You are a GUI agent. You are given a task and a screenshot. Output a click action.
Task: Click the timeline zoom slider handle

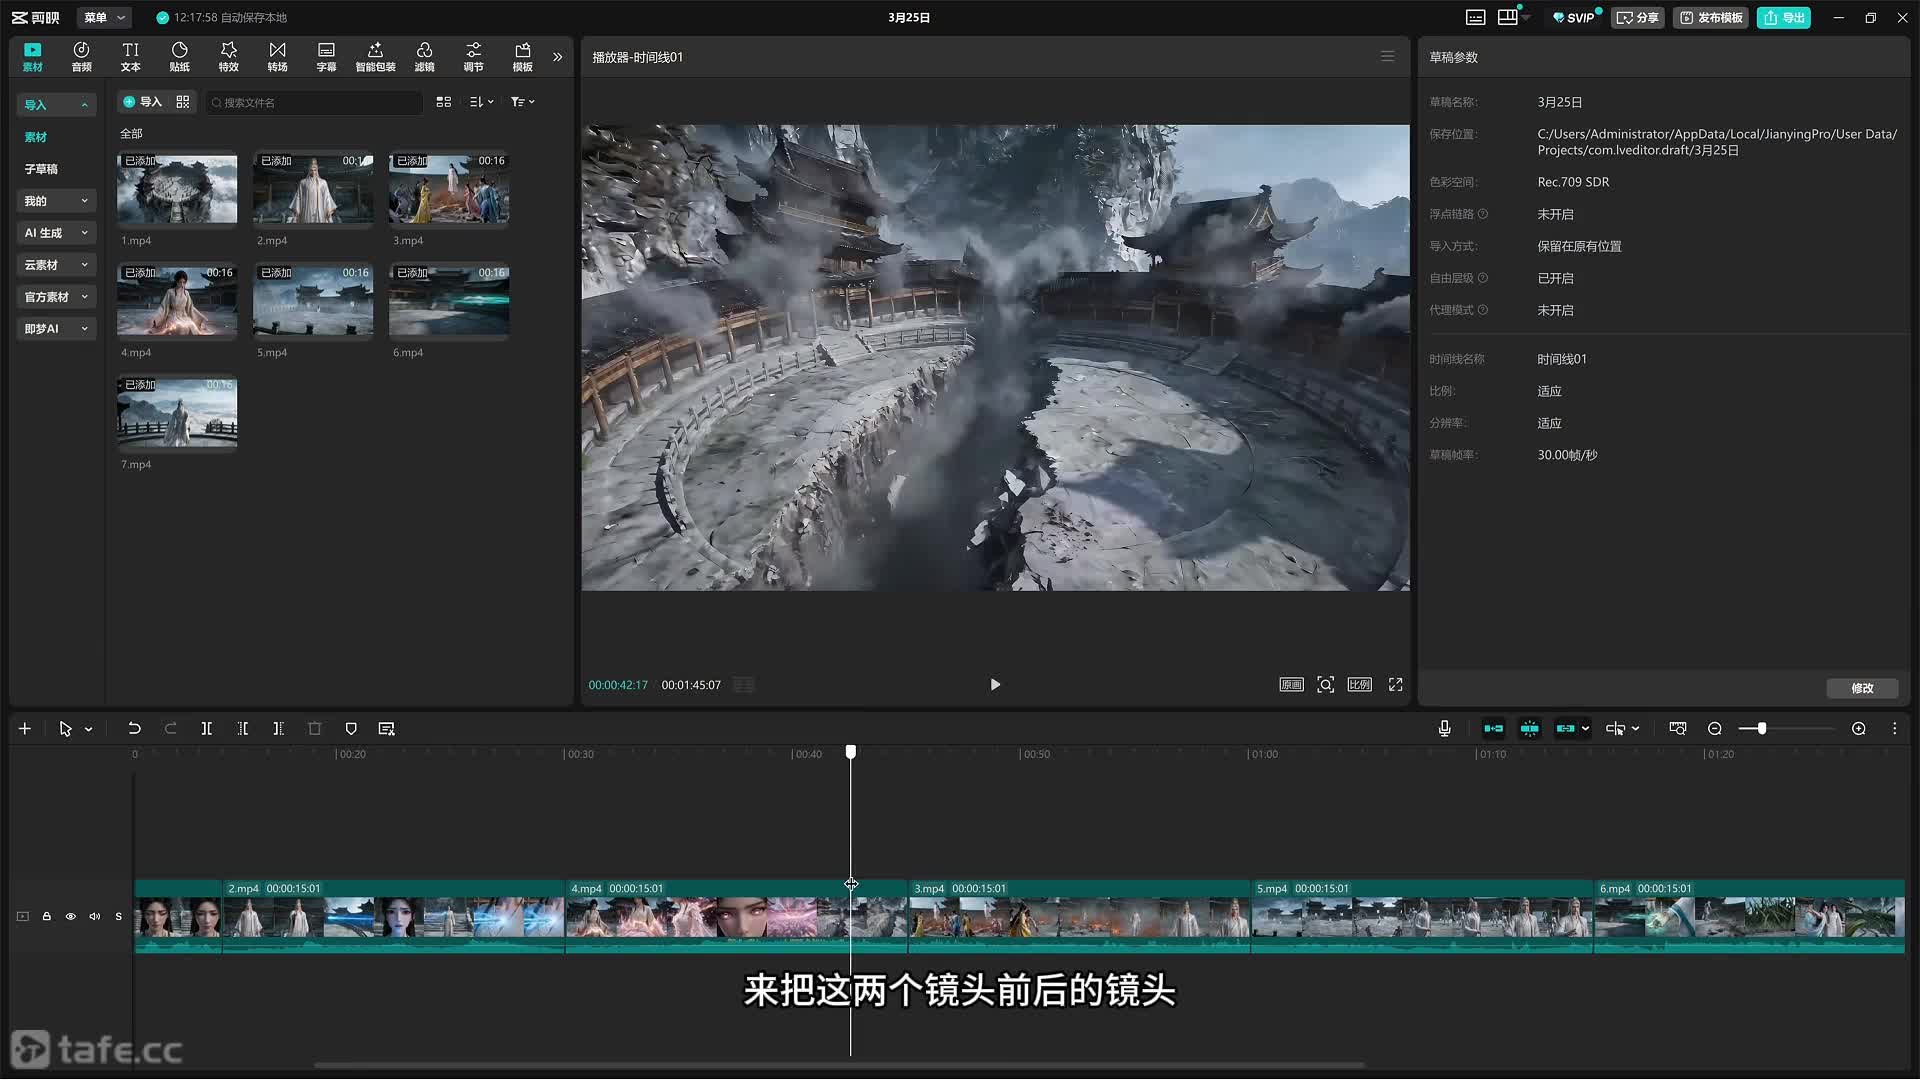pos(1762,729)
